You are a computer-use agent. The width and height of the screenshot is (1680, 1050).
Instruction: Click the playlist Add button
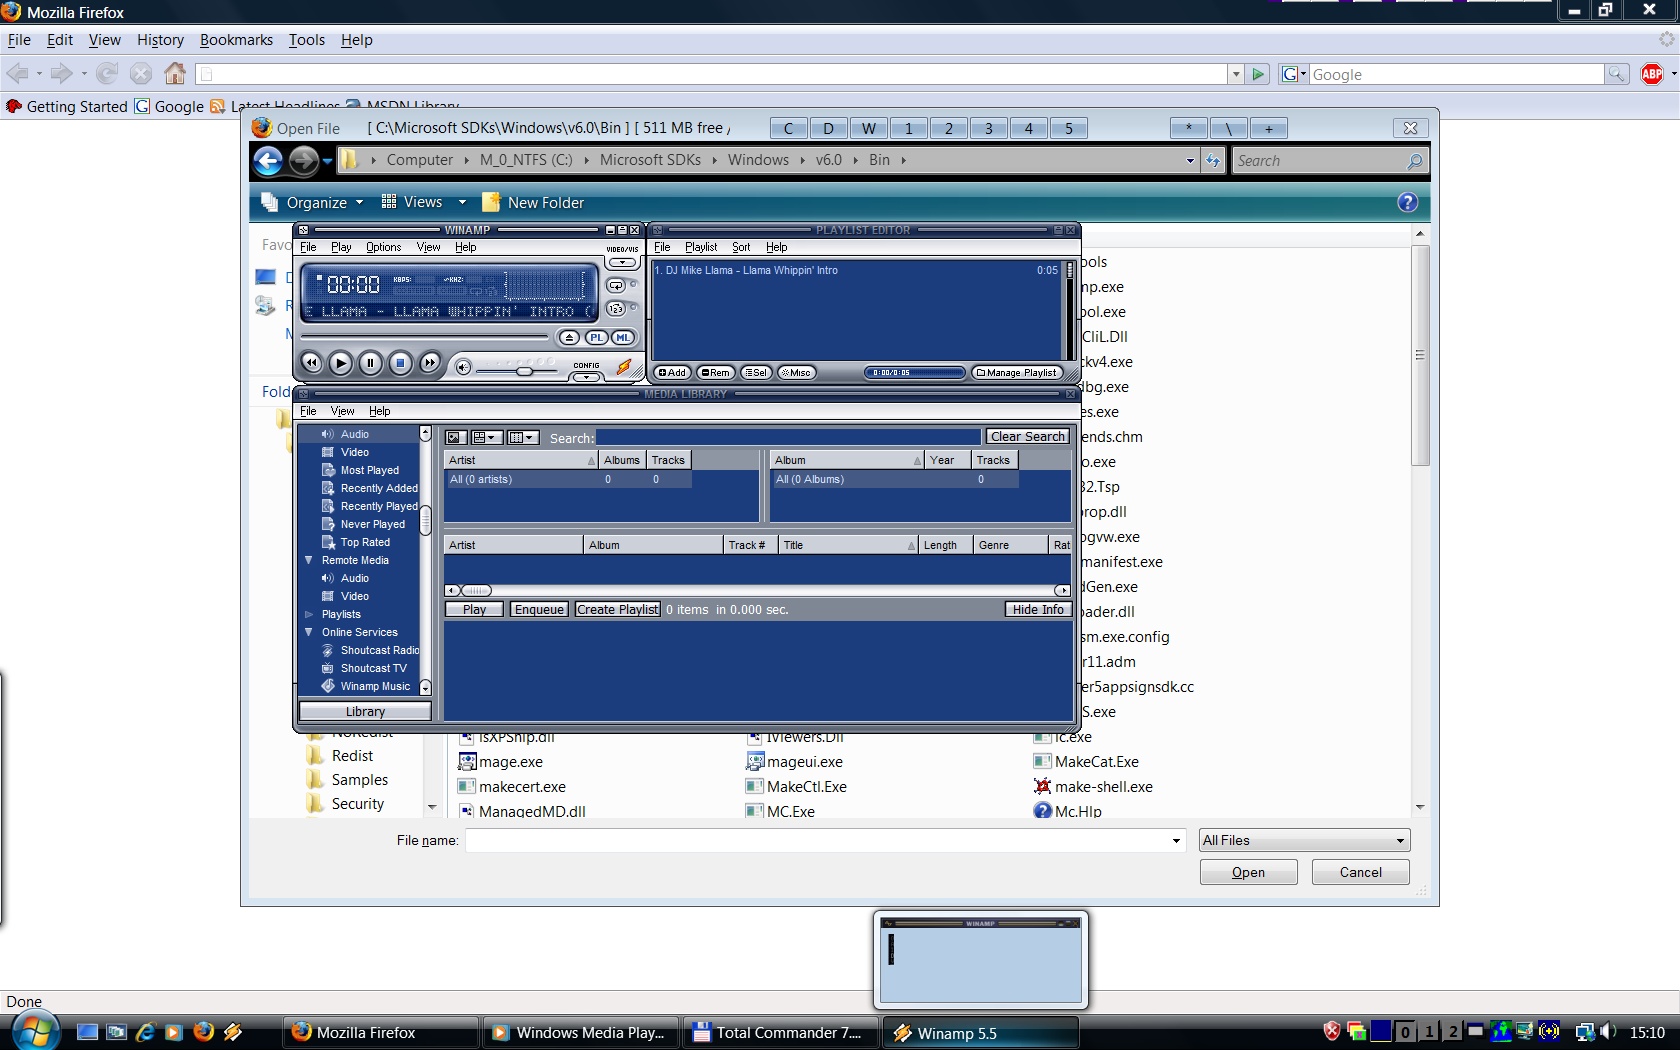click(x=672, y=373)
